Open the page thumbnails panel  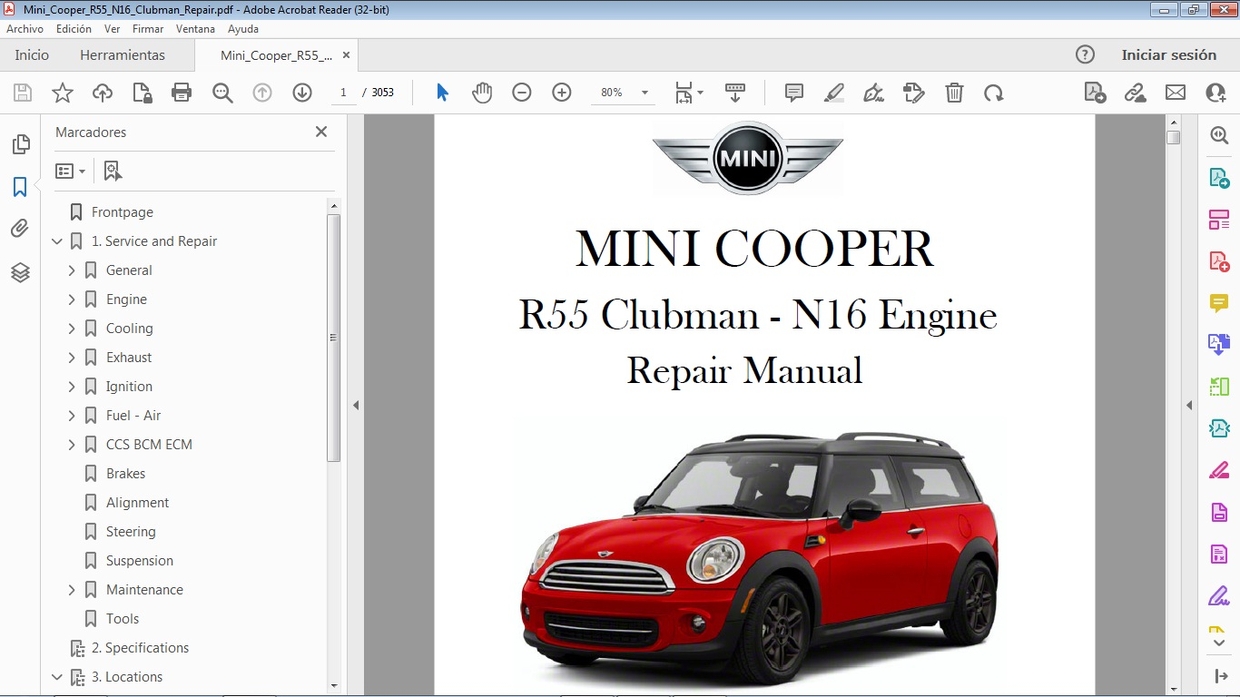coord(21,144)
